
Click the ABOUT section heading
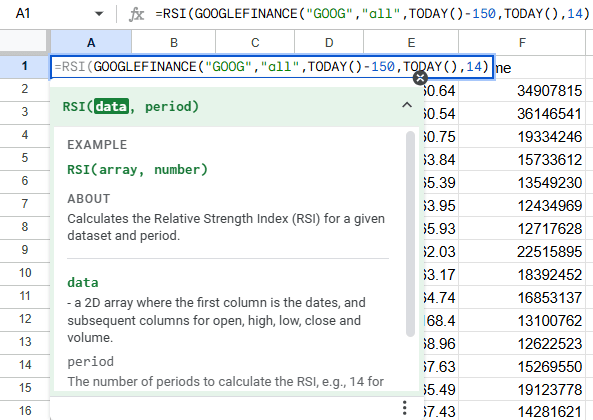pos(89,199)
